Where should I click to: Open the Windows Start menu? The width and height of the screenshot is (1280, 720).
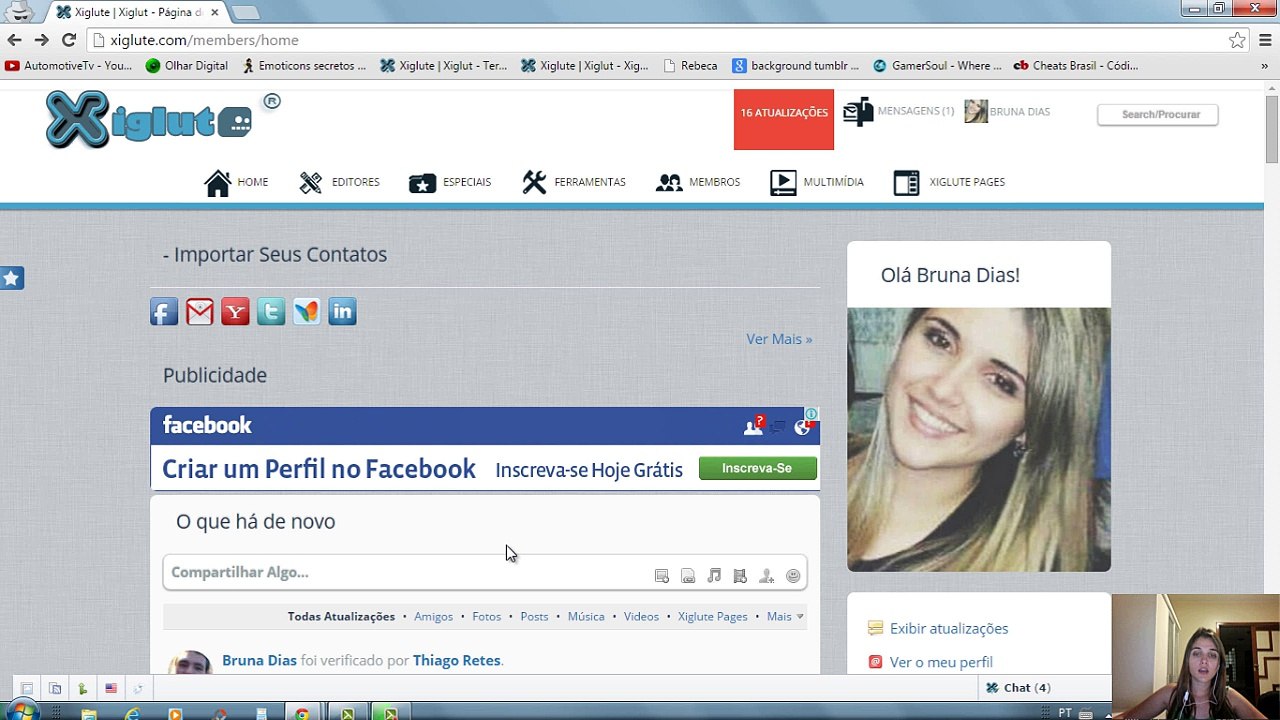20,712
